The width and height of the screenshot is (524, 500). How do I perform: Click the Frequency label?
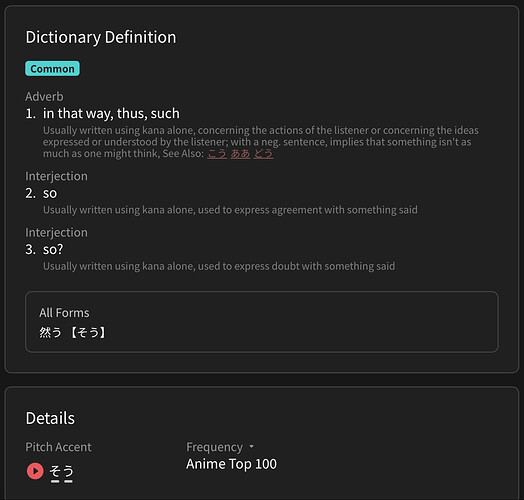(214, 447)
